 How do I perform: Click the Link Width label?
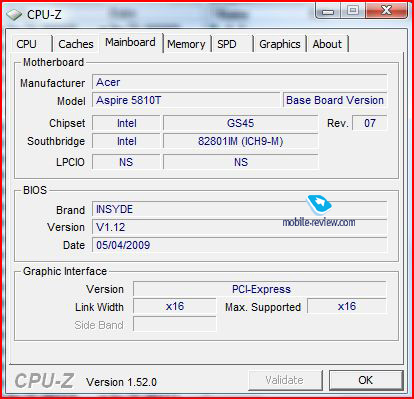click(99, 307)
